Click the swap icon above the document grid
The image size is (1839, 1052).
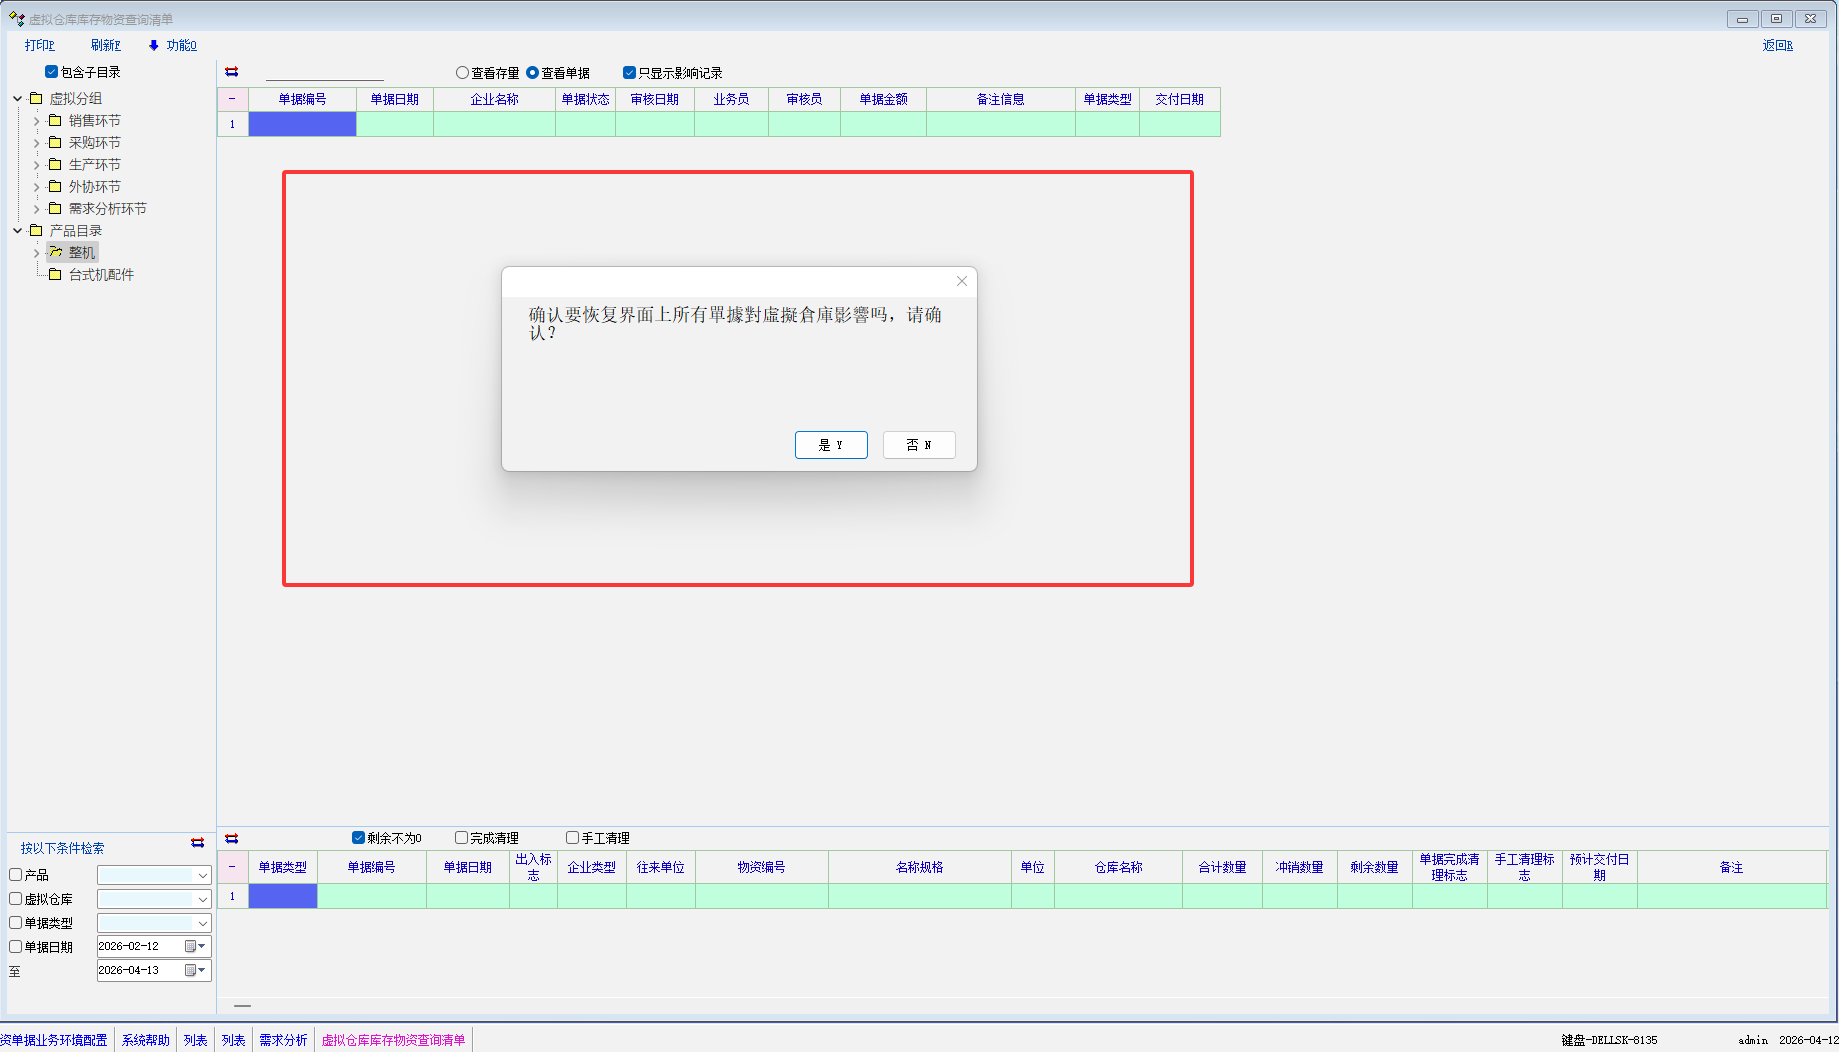click(x=231, y=72)
